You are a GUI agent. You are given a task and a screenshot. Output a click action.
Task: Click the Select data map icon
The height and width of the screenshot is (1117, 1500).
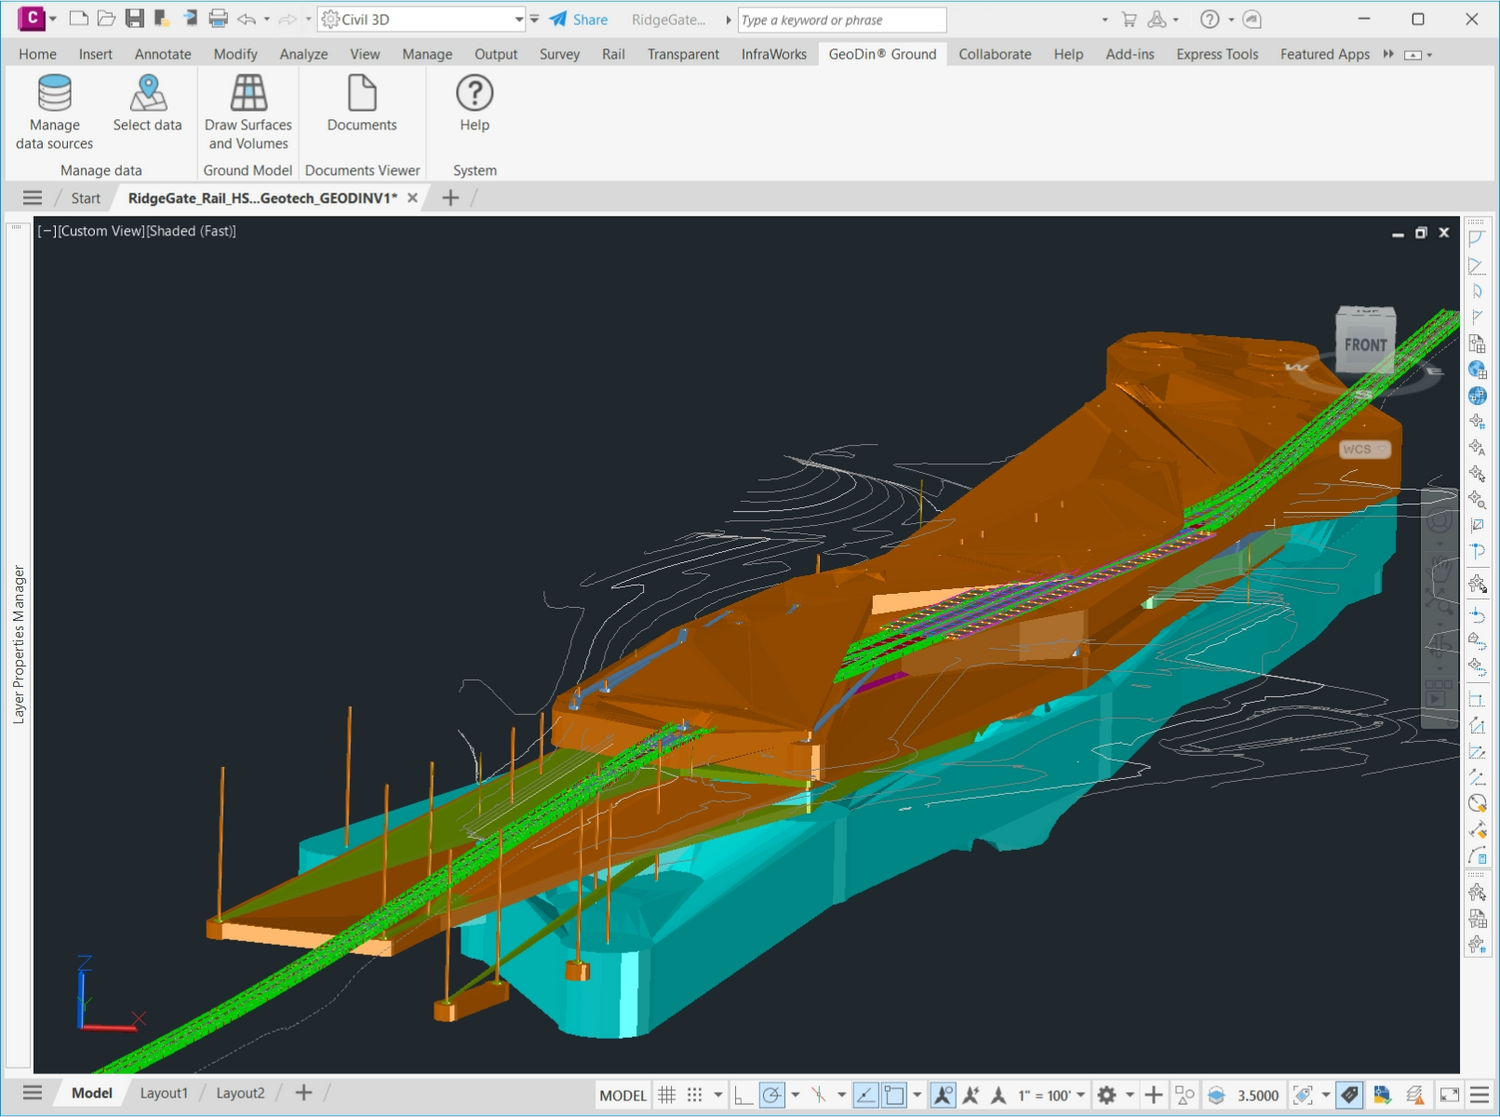click(x=148, y=95)
